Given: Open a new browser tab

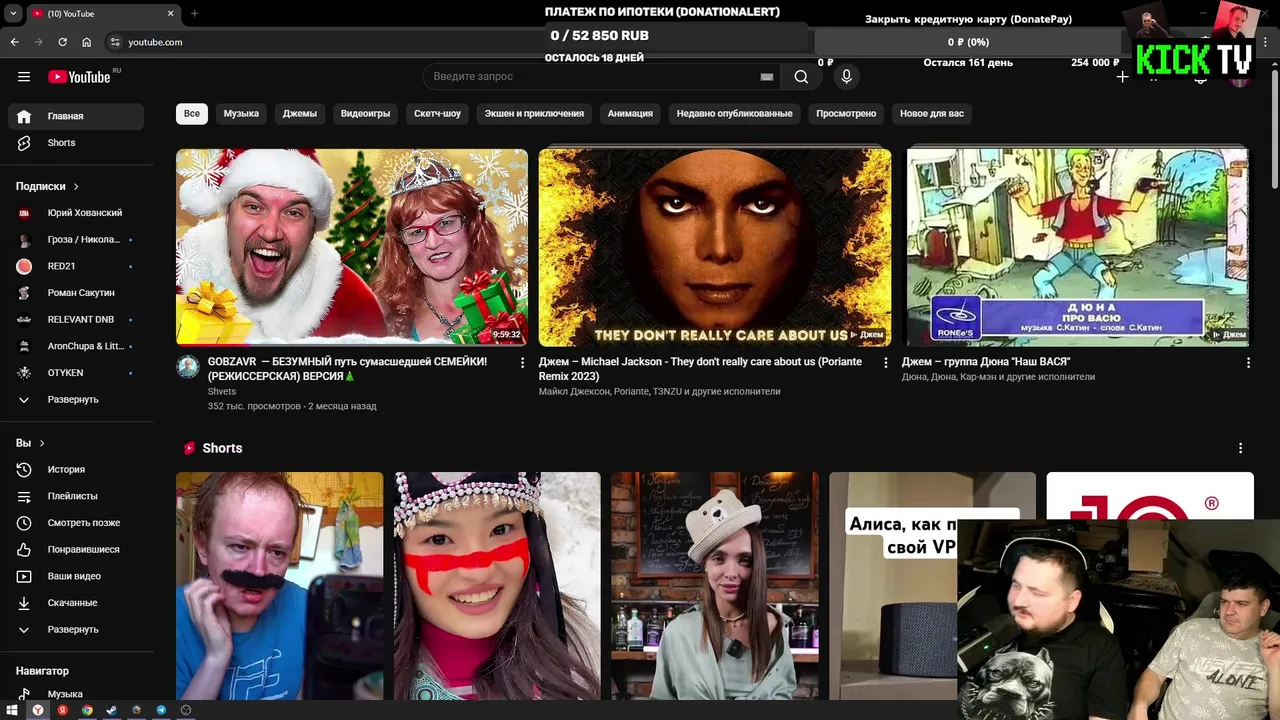Looking at the screenshot, I should pos(194,14).
